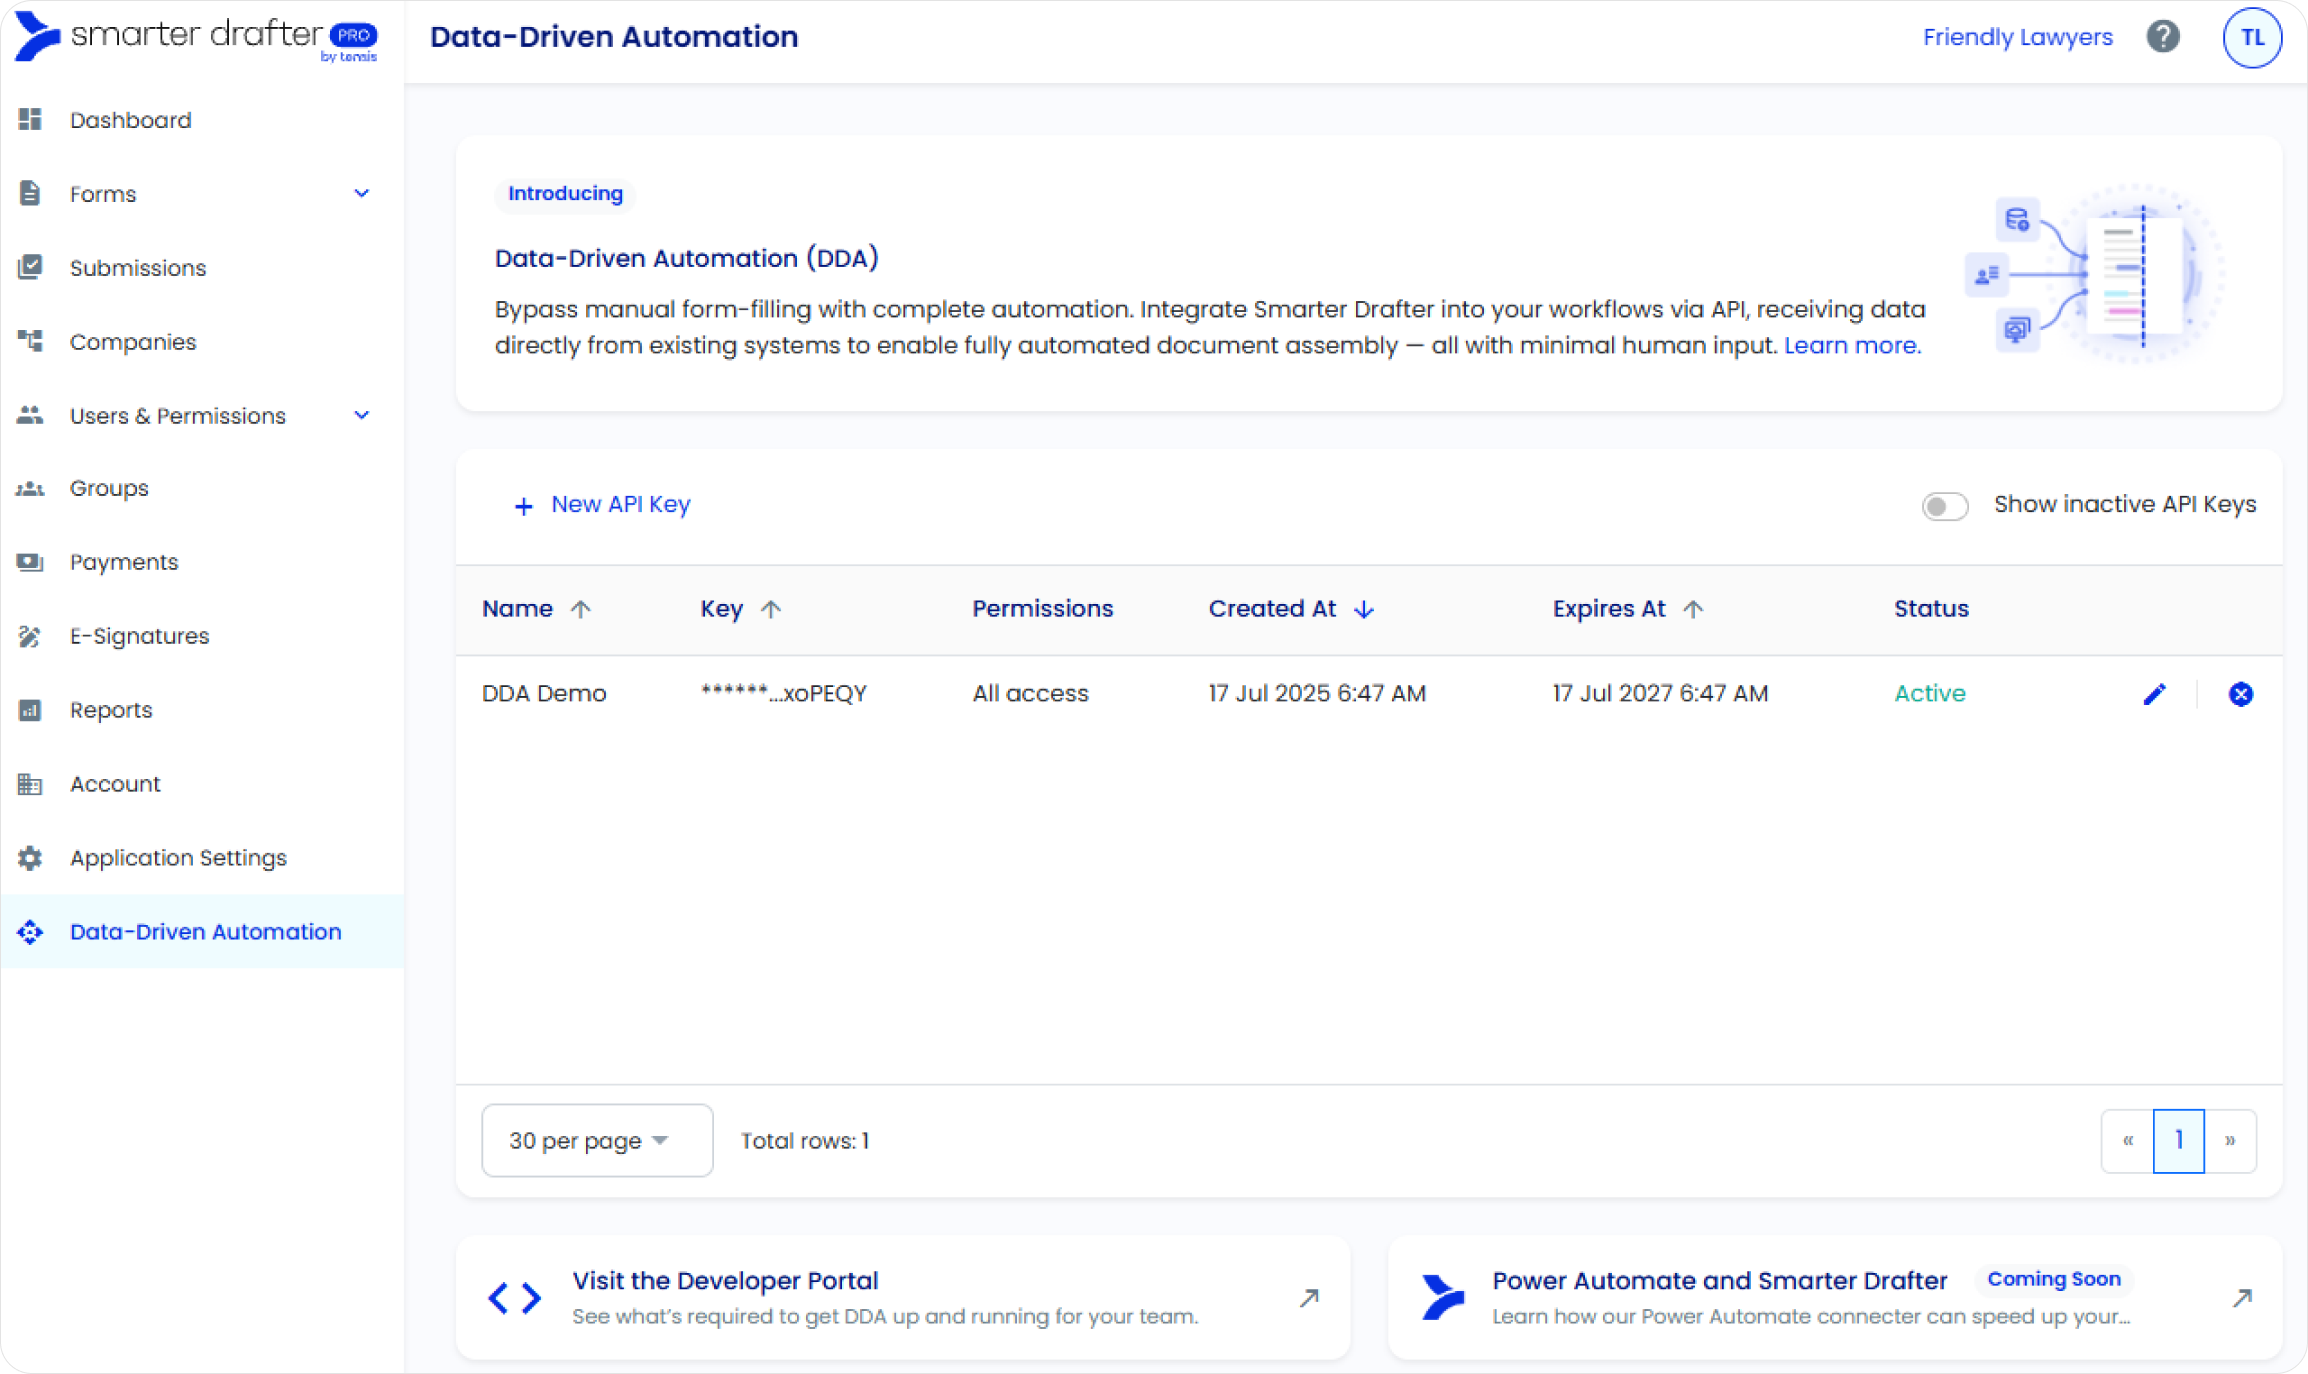Click the Coming Soon badge
Screen dimensions: 2308x1374
coord(2054,1279)
